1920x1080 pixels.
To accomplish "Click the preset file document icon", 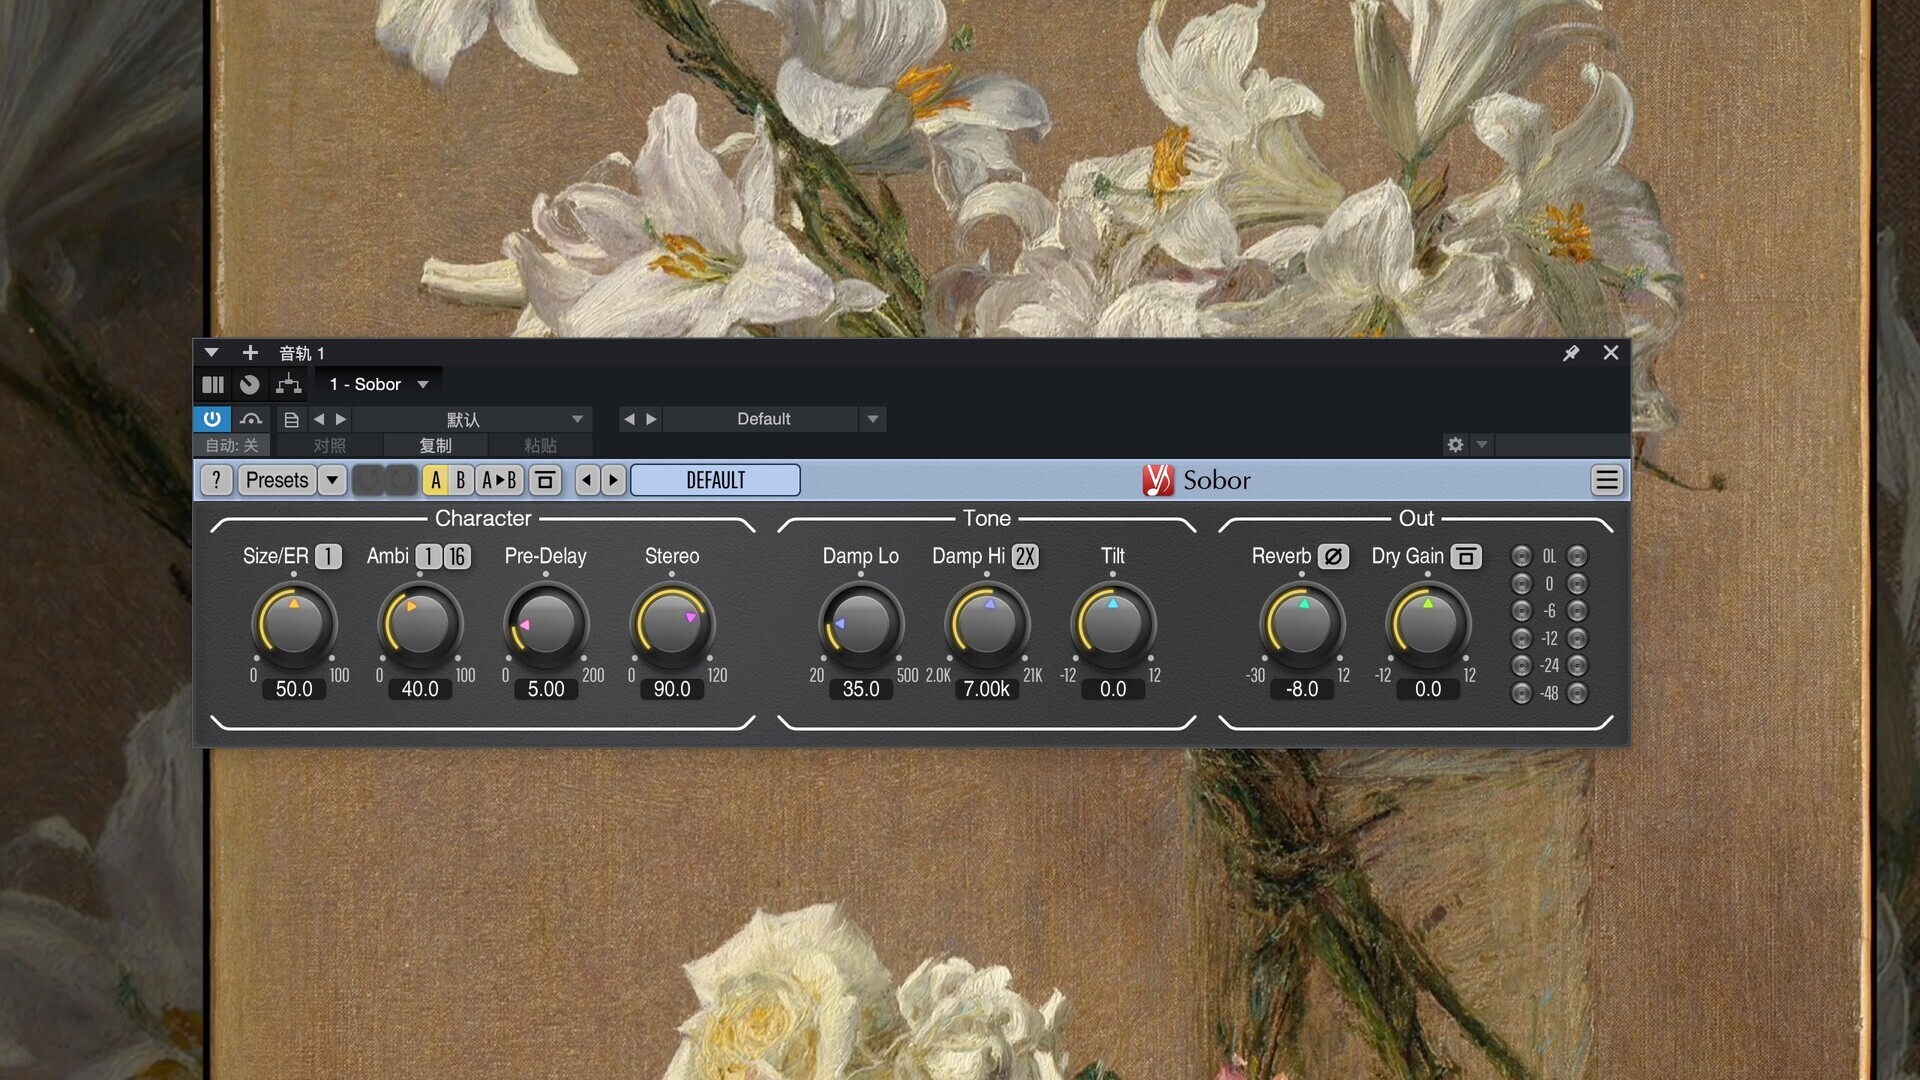I will pos(291,420).
